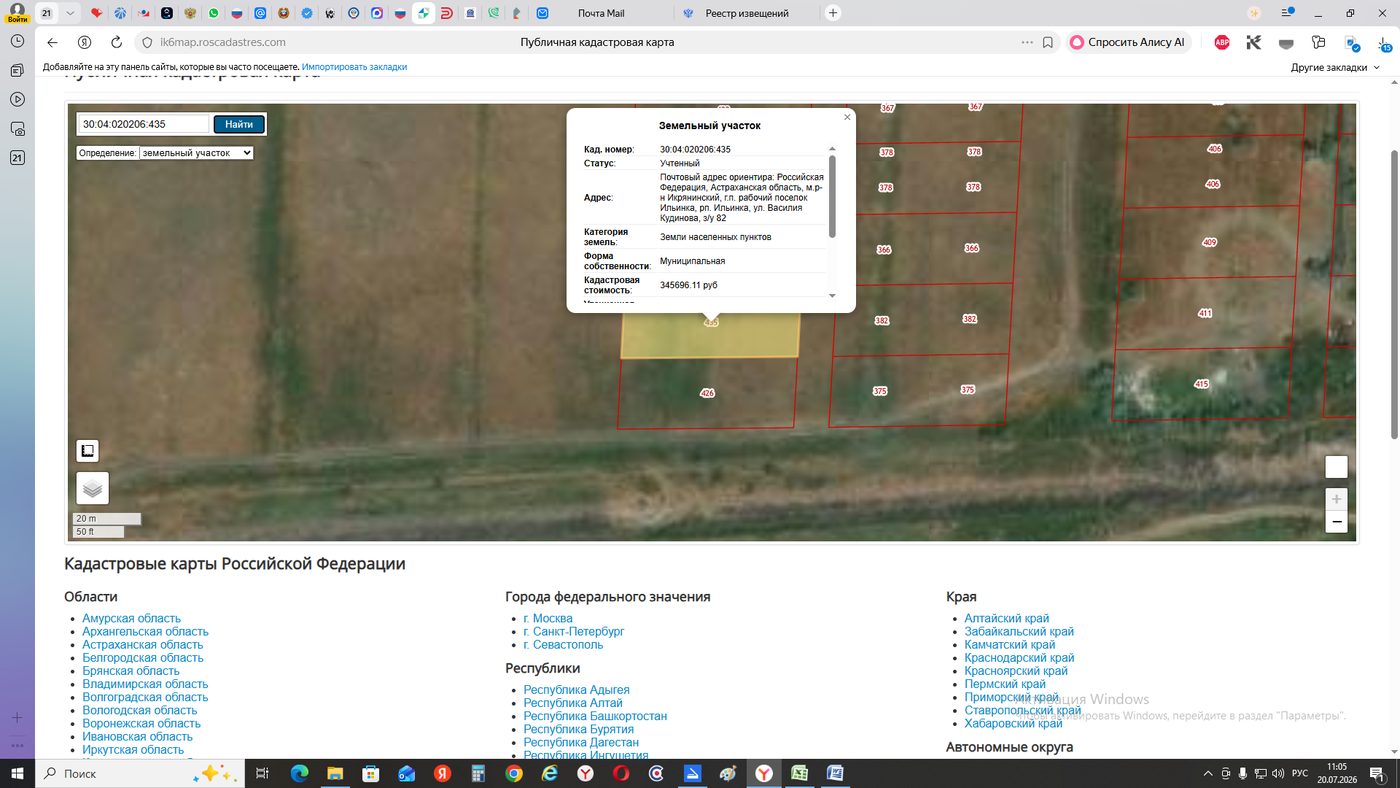Image resolution: width=1400 pixels, height=788 pixels.
Task: Go back with the browser arrow
Action: point(53,42)
